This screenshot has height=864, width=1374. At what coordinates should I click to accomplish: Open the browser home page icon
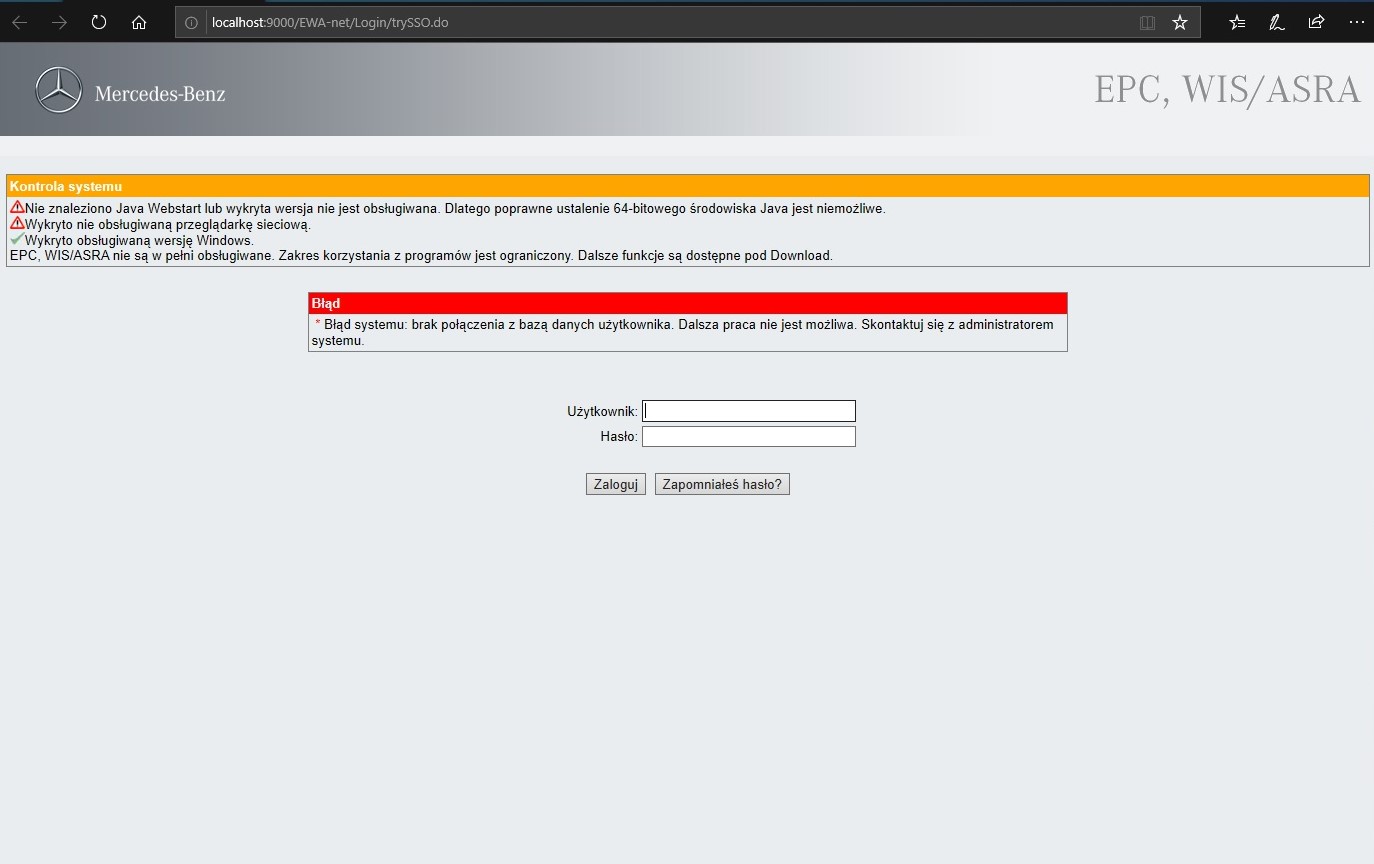point(139,22)
